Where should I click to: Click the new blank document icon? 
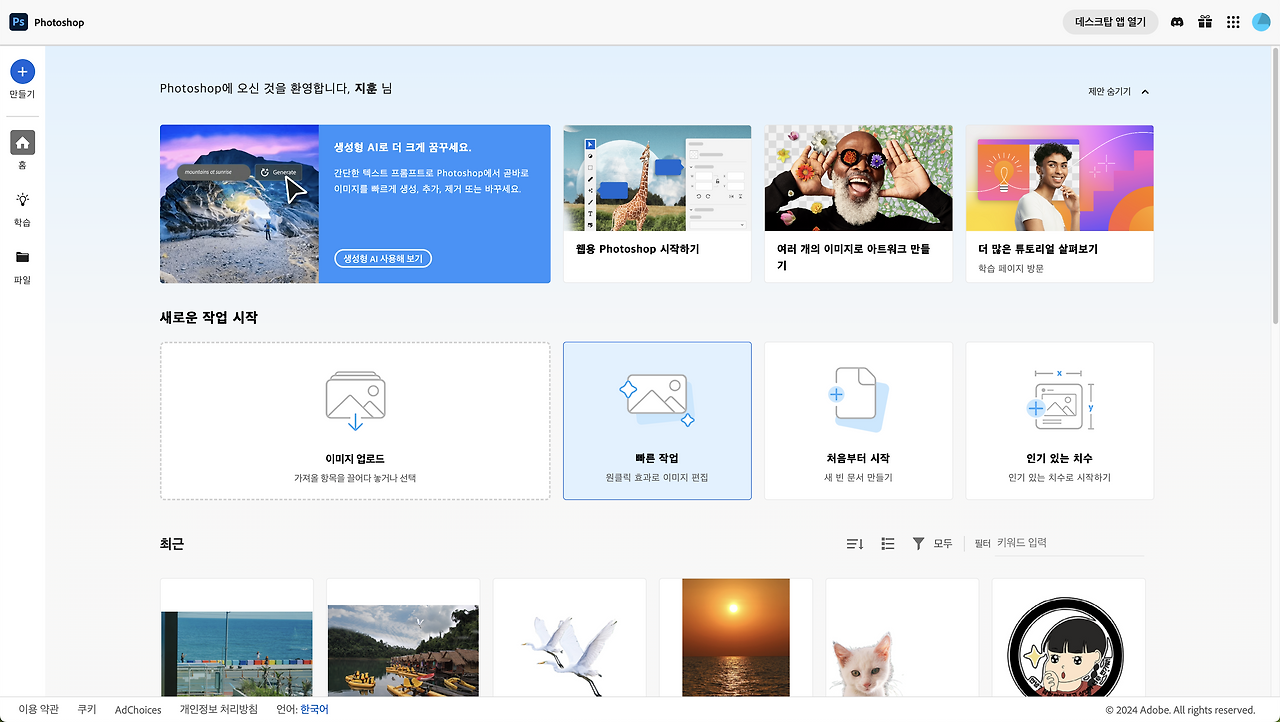tap(858, 399)
